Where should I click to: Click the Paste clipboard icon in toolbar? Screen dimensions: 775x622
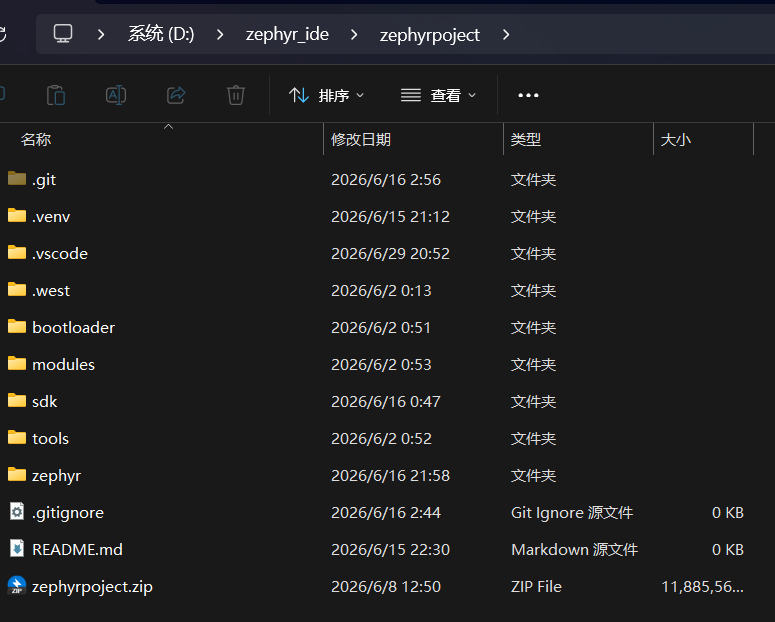tap(56, 95)
